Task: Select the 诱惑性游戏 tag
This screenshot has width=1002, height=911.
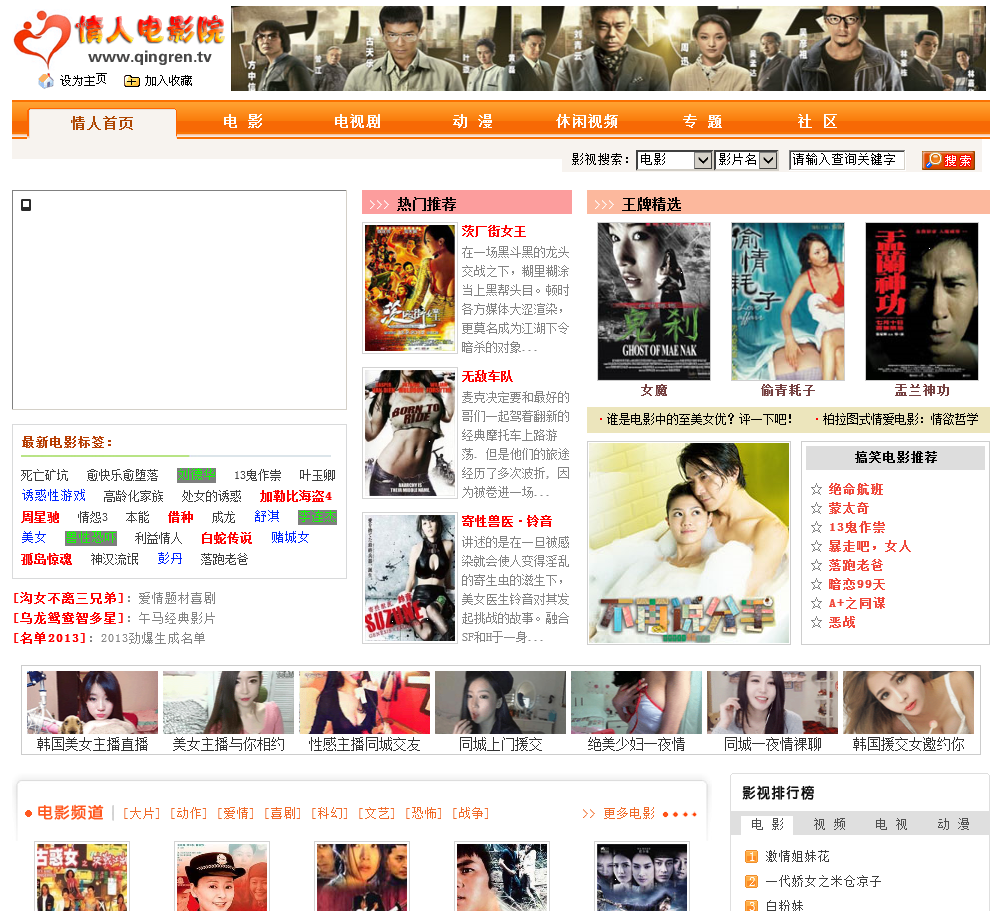Action: pos(54,496)
